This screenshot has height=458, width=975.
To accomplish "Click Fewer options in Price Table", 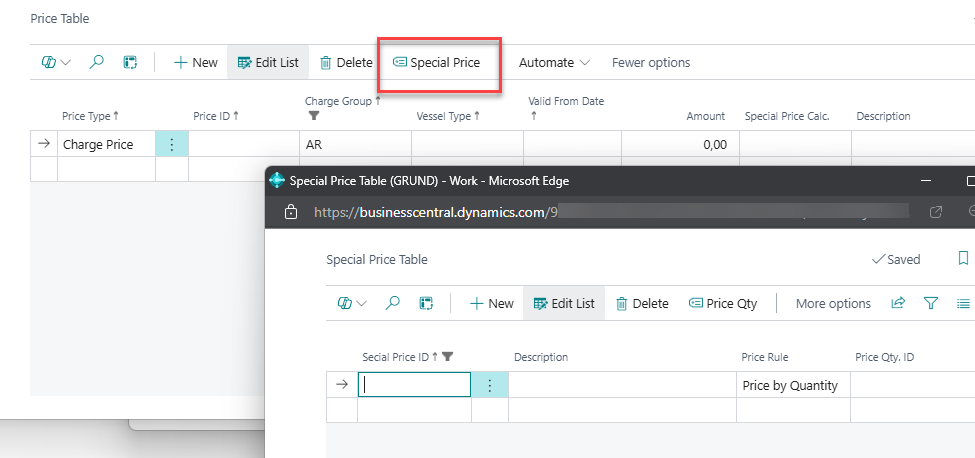I will tap(651, 62).
